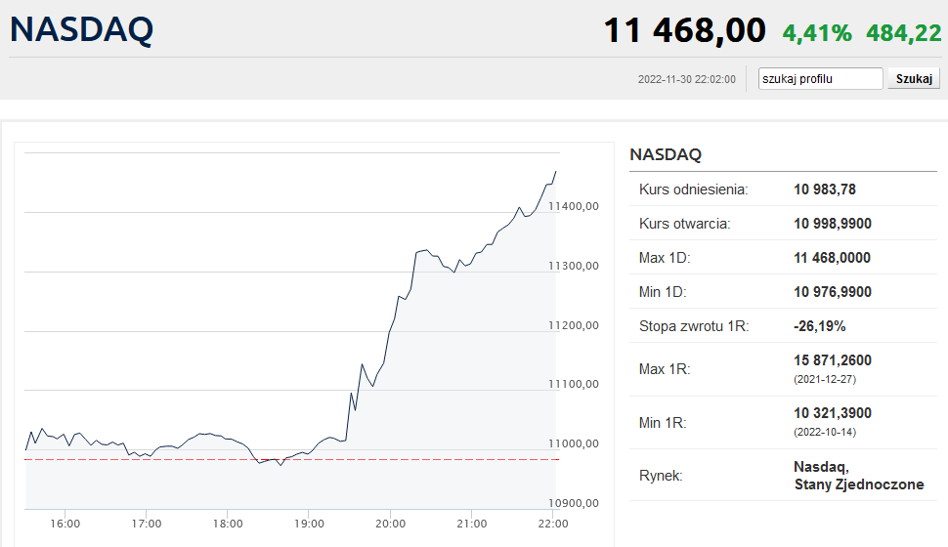This screenshot has width=948, height=547.
Task: Click the 'Min 1R:' label
Action: pos(663,422)
